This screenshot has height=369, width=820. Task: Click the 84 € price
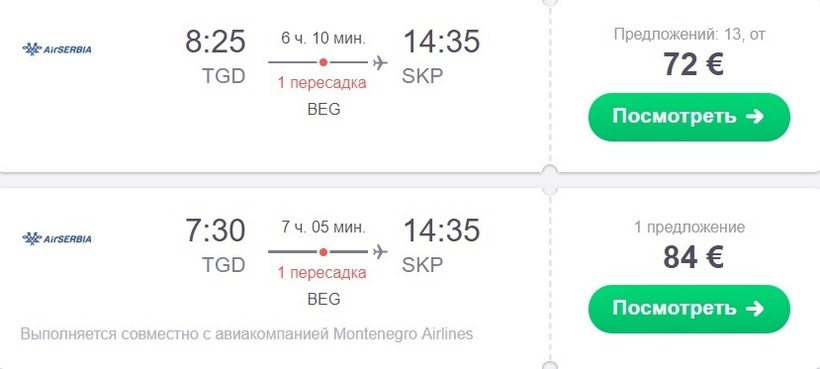point(693,257)
